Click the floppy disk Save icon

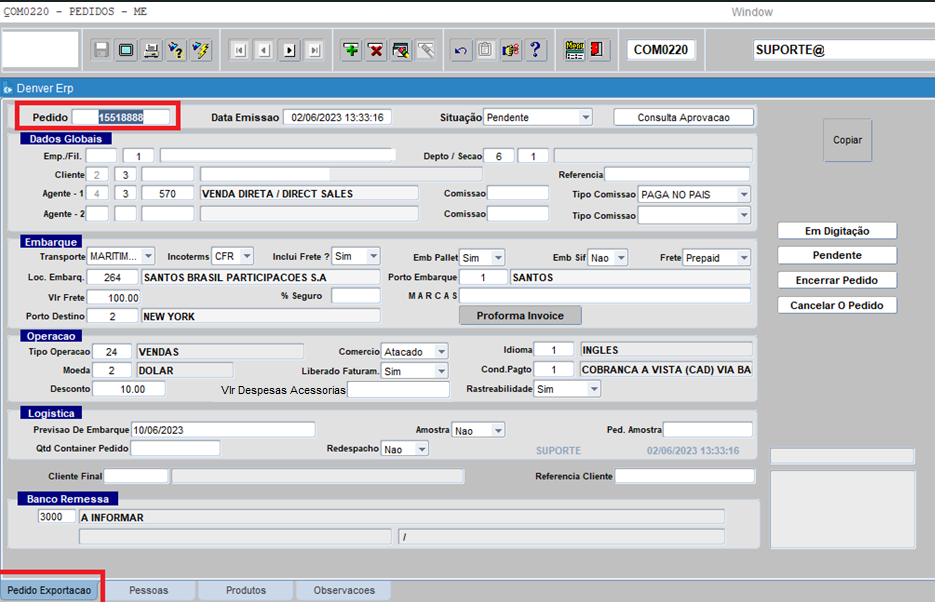coord(101,50)
